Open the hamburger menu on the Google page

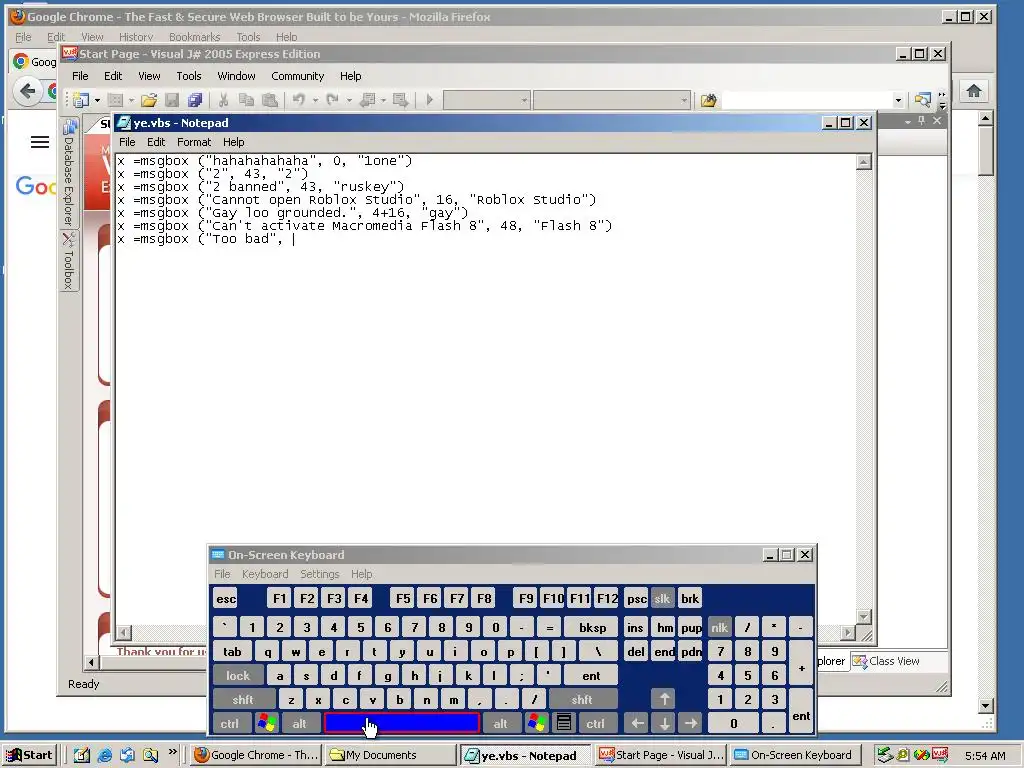coord(40,142)
